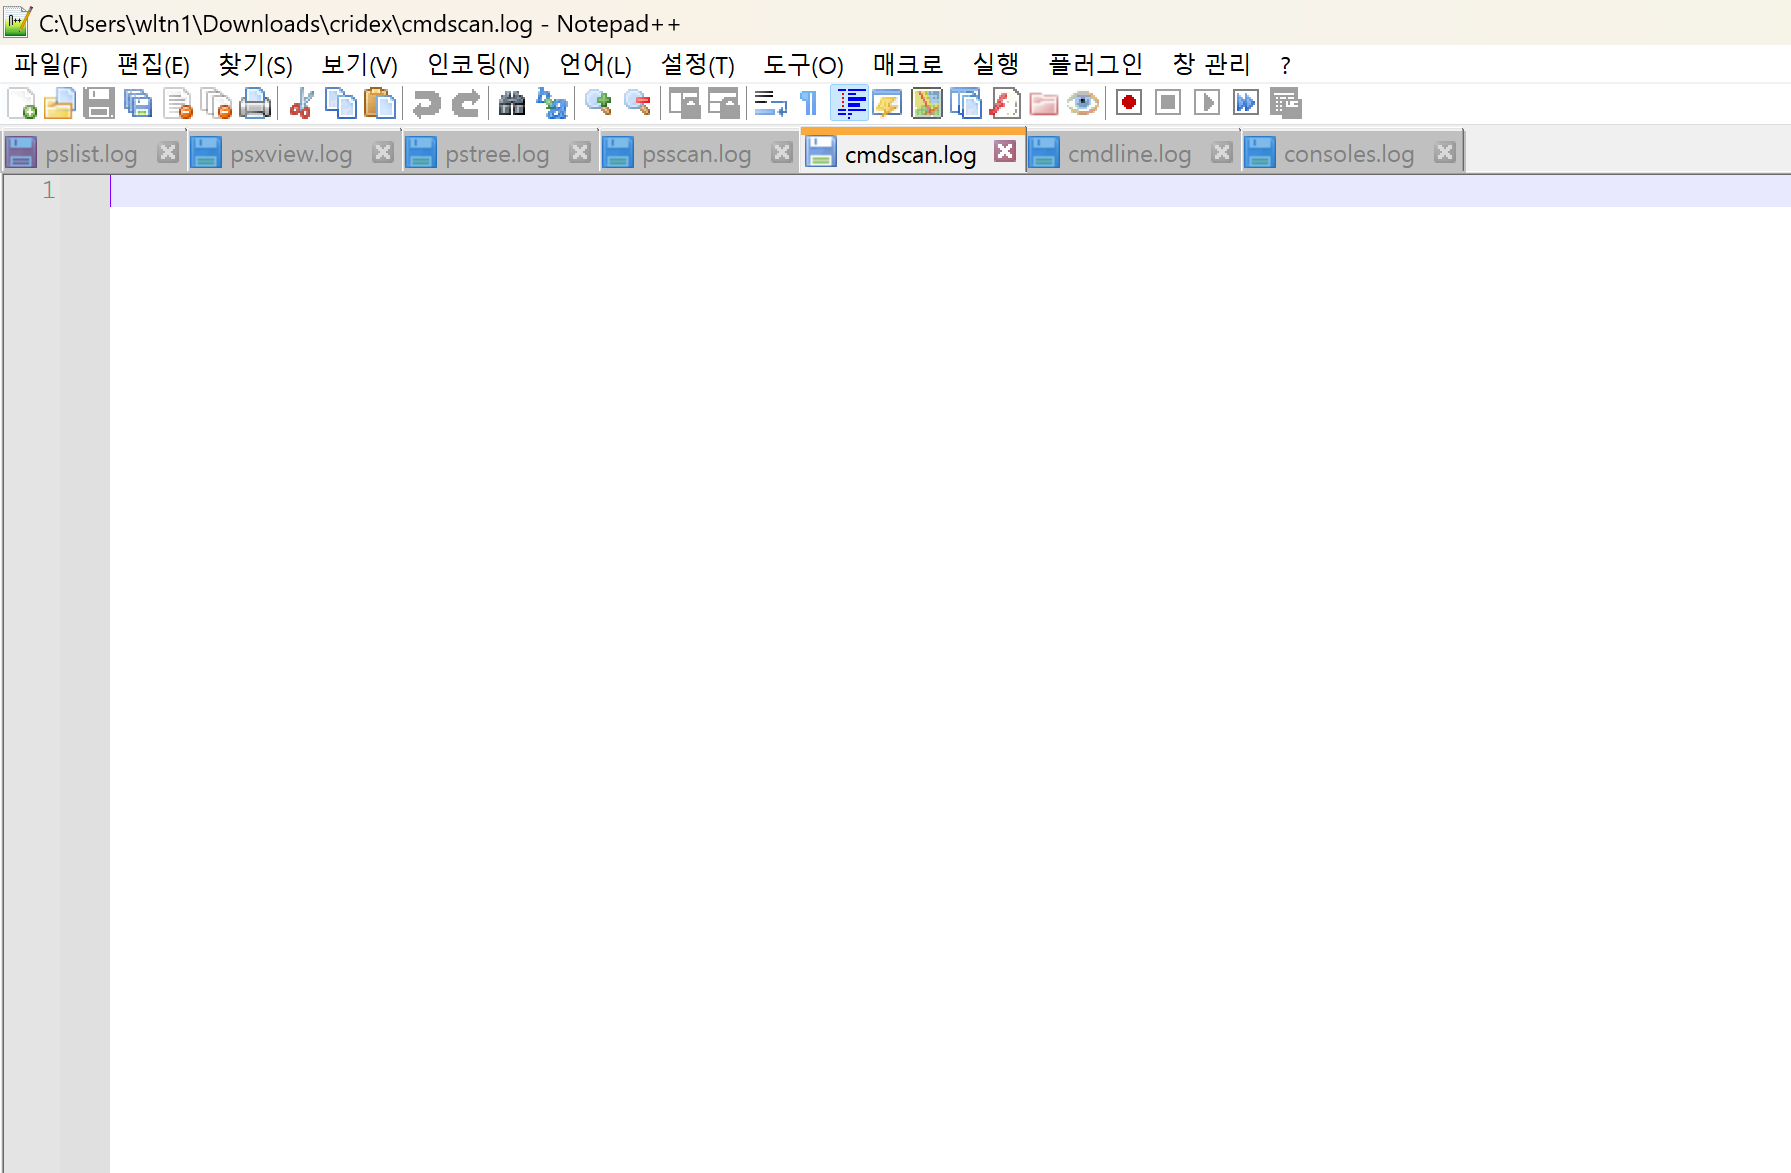Open the 실행 menu
This screenshot has width=1791, height=1173.
click(x=996, y=65)
